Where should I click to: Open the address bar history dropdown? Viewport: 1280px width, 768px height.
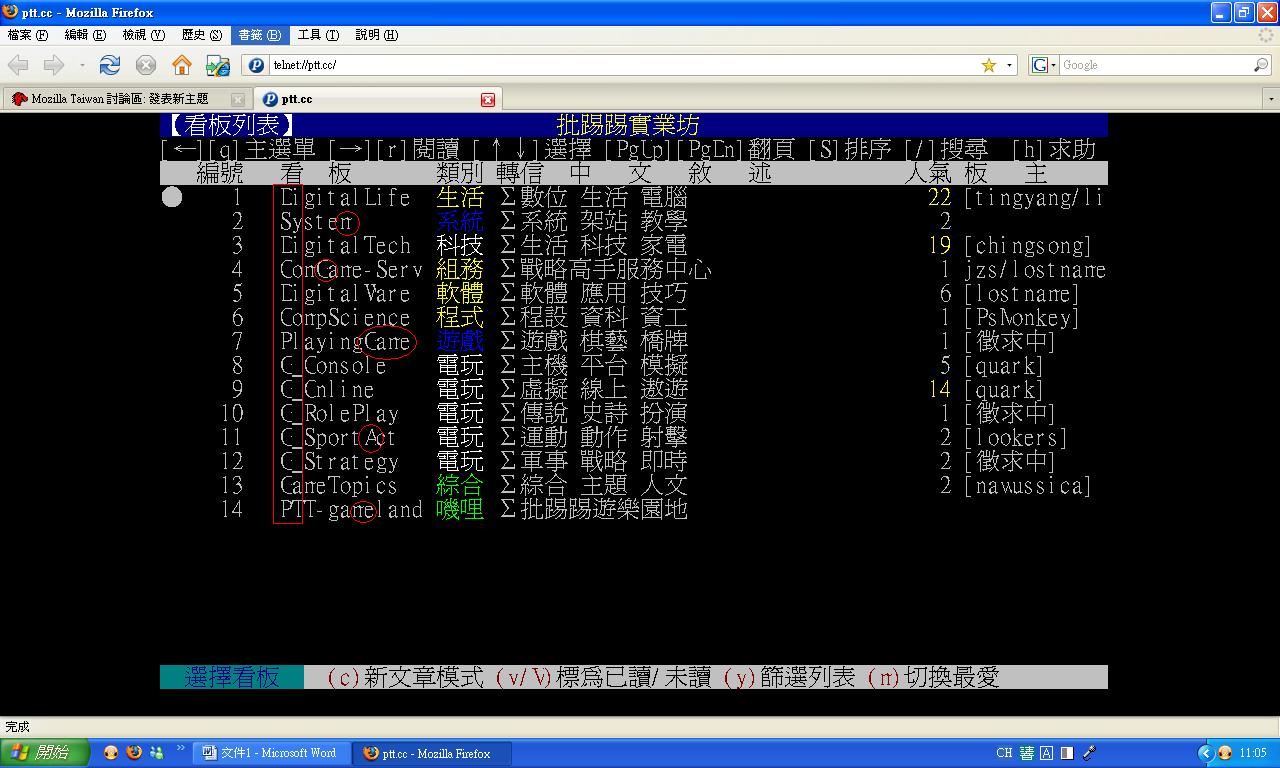coord(1009,65)
